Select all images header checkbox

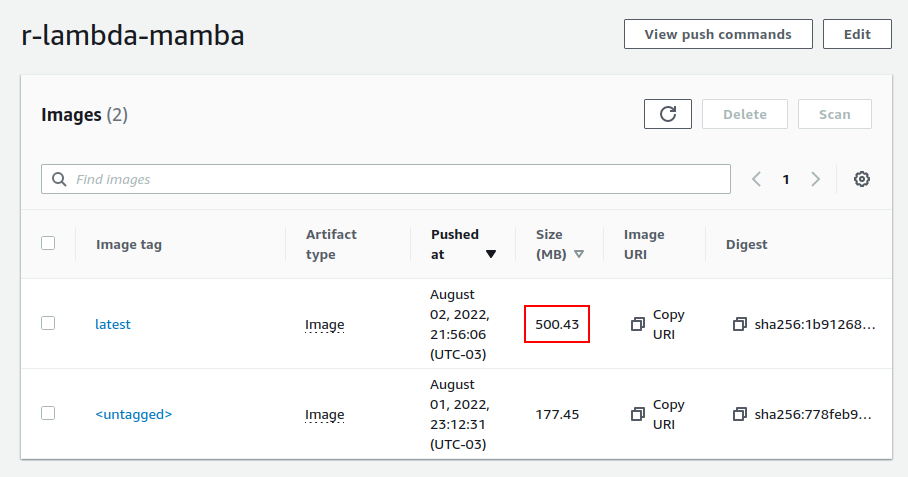(x=48, y=243)
